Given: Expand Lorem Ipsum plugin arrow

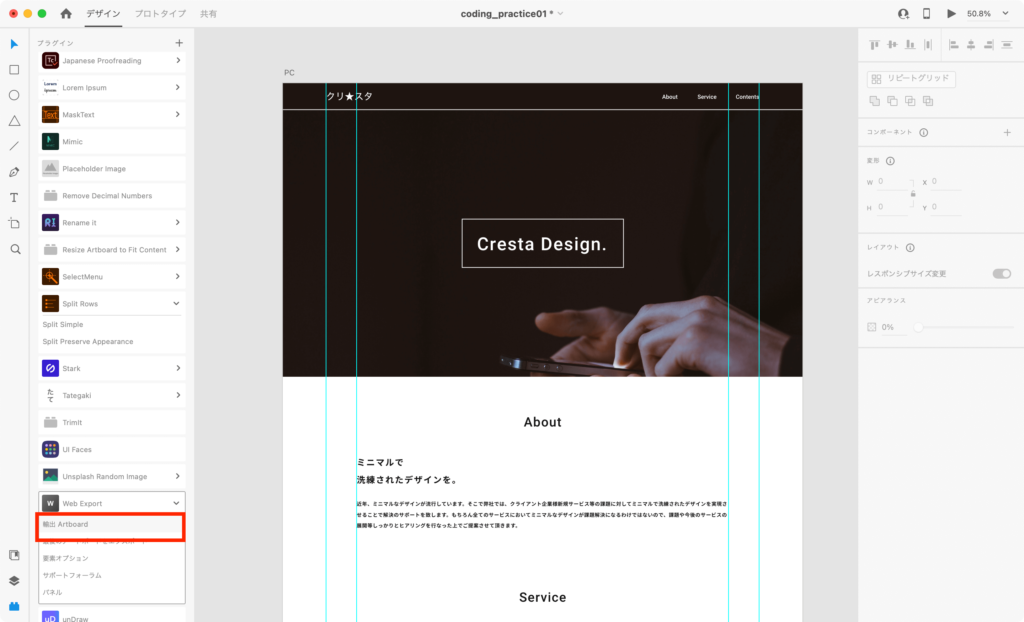Looking at the screenshot, I should coord(178,87).
